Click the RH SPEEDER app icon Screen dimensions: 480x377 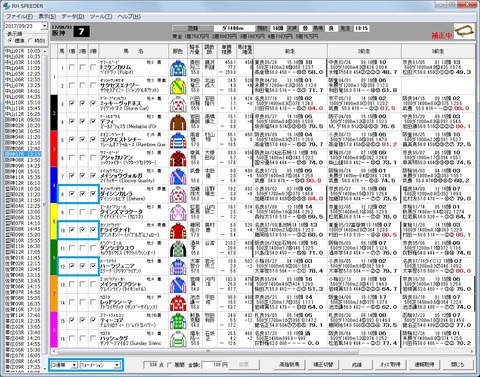6,6
